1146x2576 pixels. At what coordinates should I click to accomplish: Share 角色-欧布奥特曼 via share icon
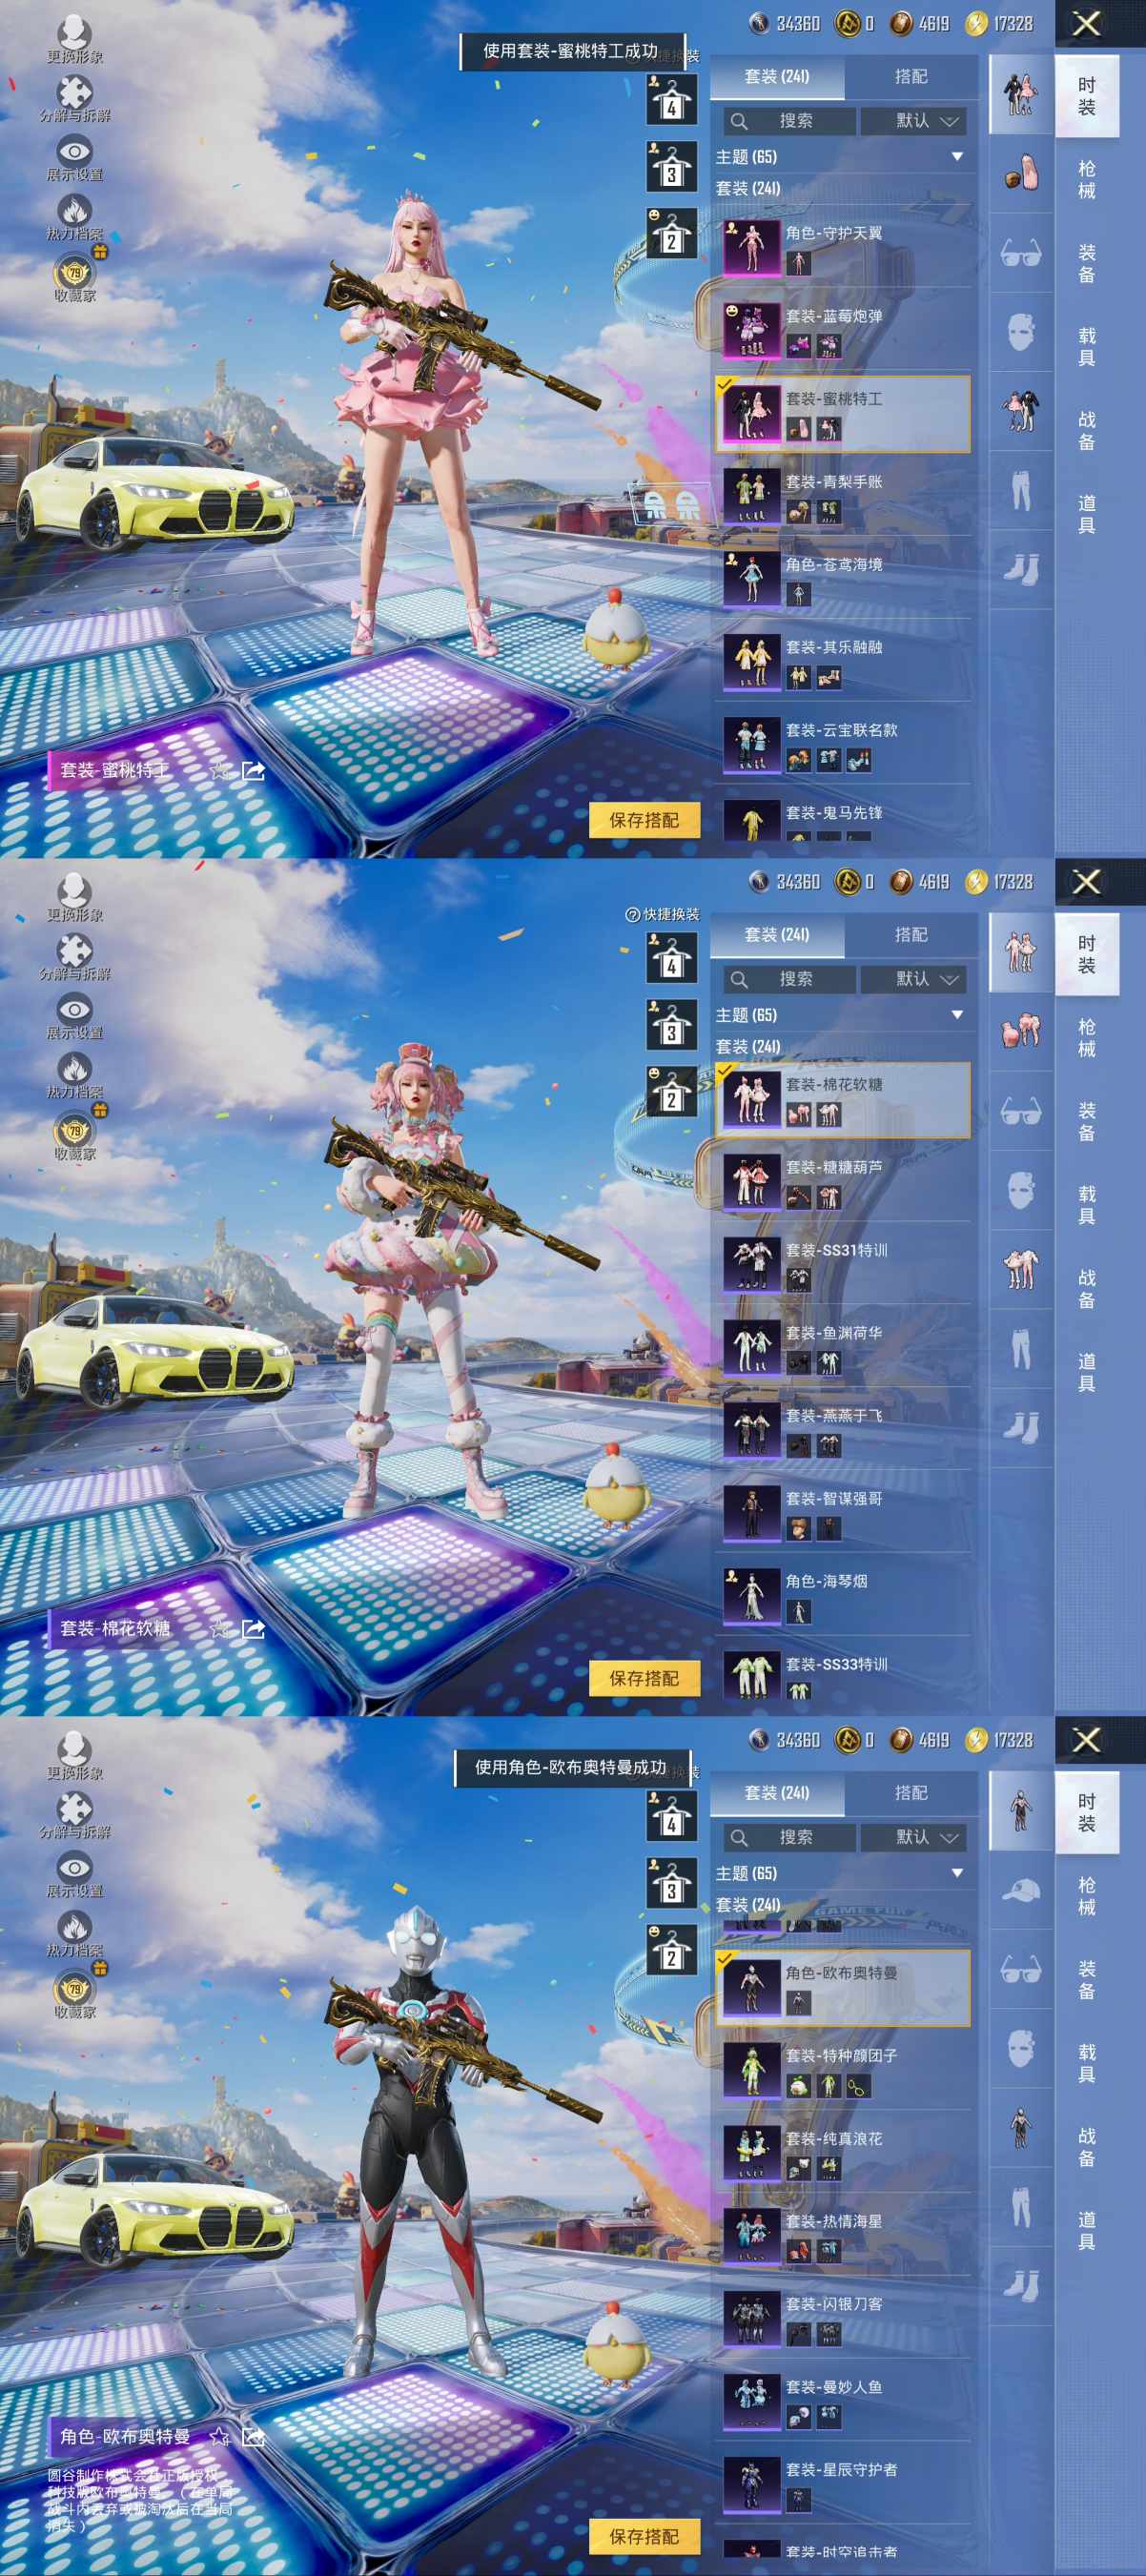pos(253,2436)
